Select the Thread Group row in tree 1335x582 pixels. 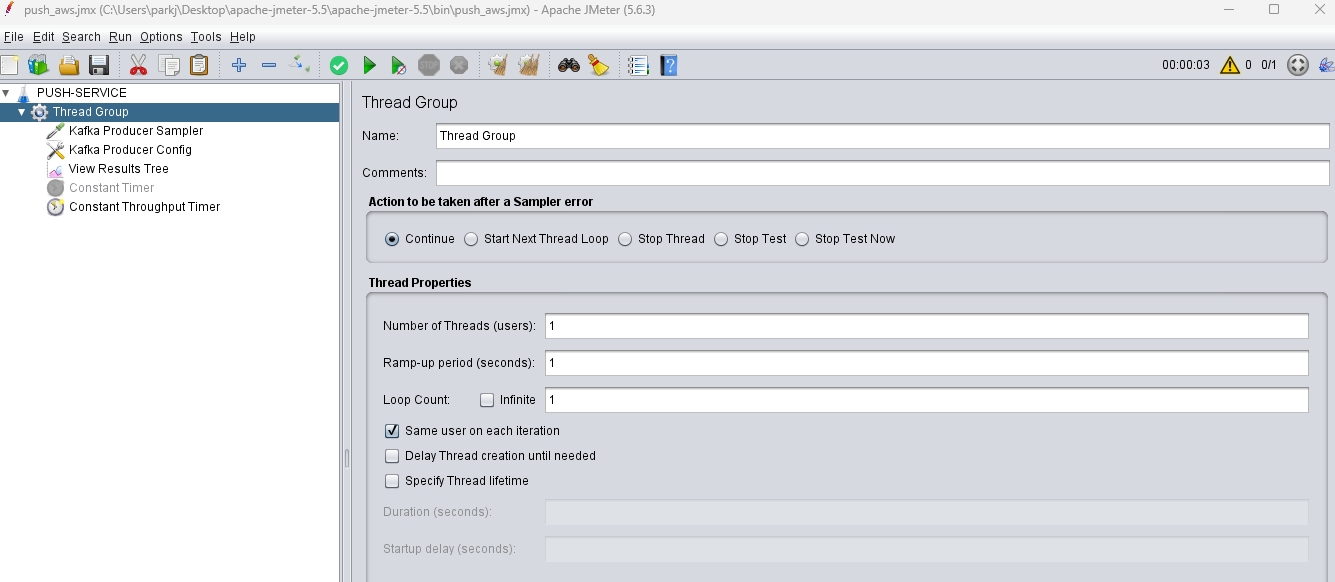pyautogui.click(x=170, y=112)
